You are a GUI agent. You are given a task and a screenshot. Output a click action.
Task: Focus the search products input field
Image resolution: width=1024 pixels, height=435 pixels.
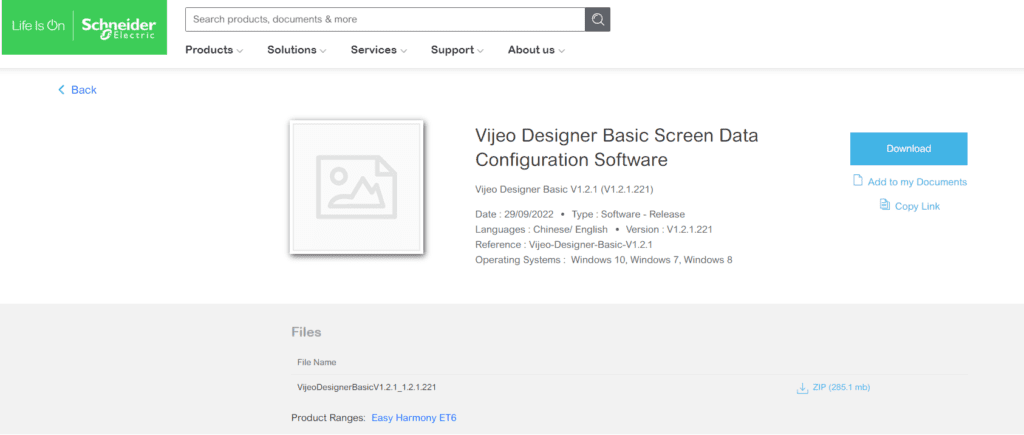(385, 20)
